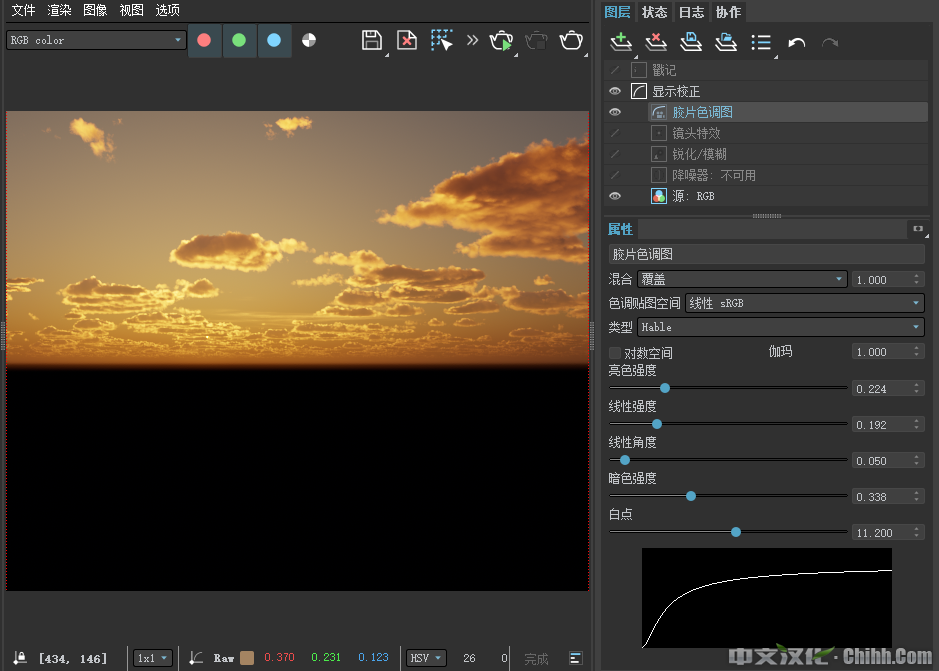Toggle visibility of 源: RGB layer
This screenshot has height=671, width=939.
(x=615, y=196)
